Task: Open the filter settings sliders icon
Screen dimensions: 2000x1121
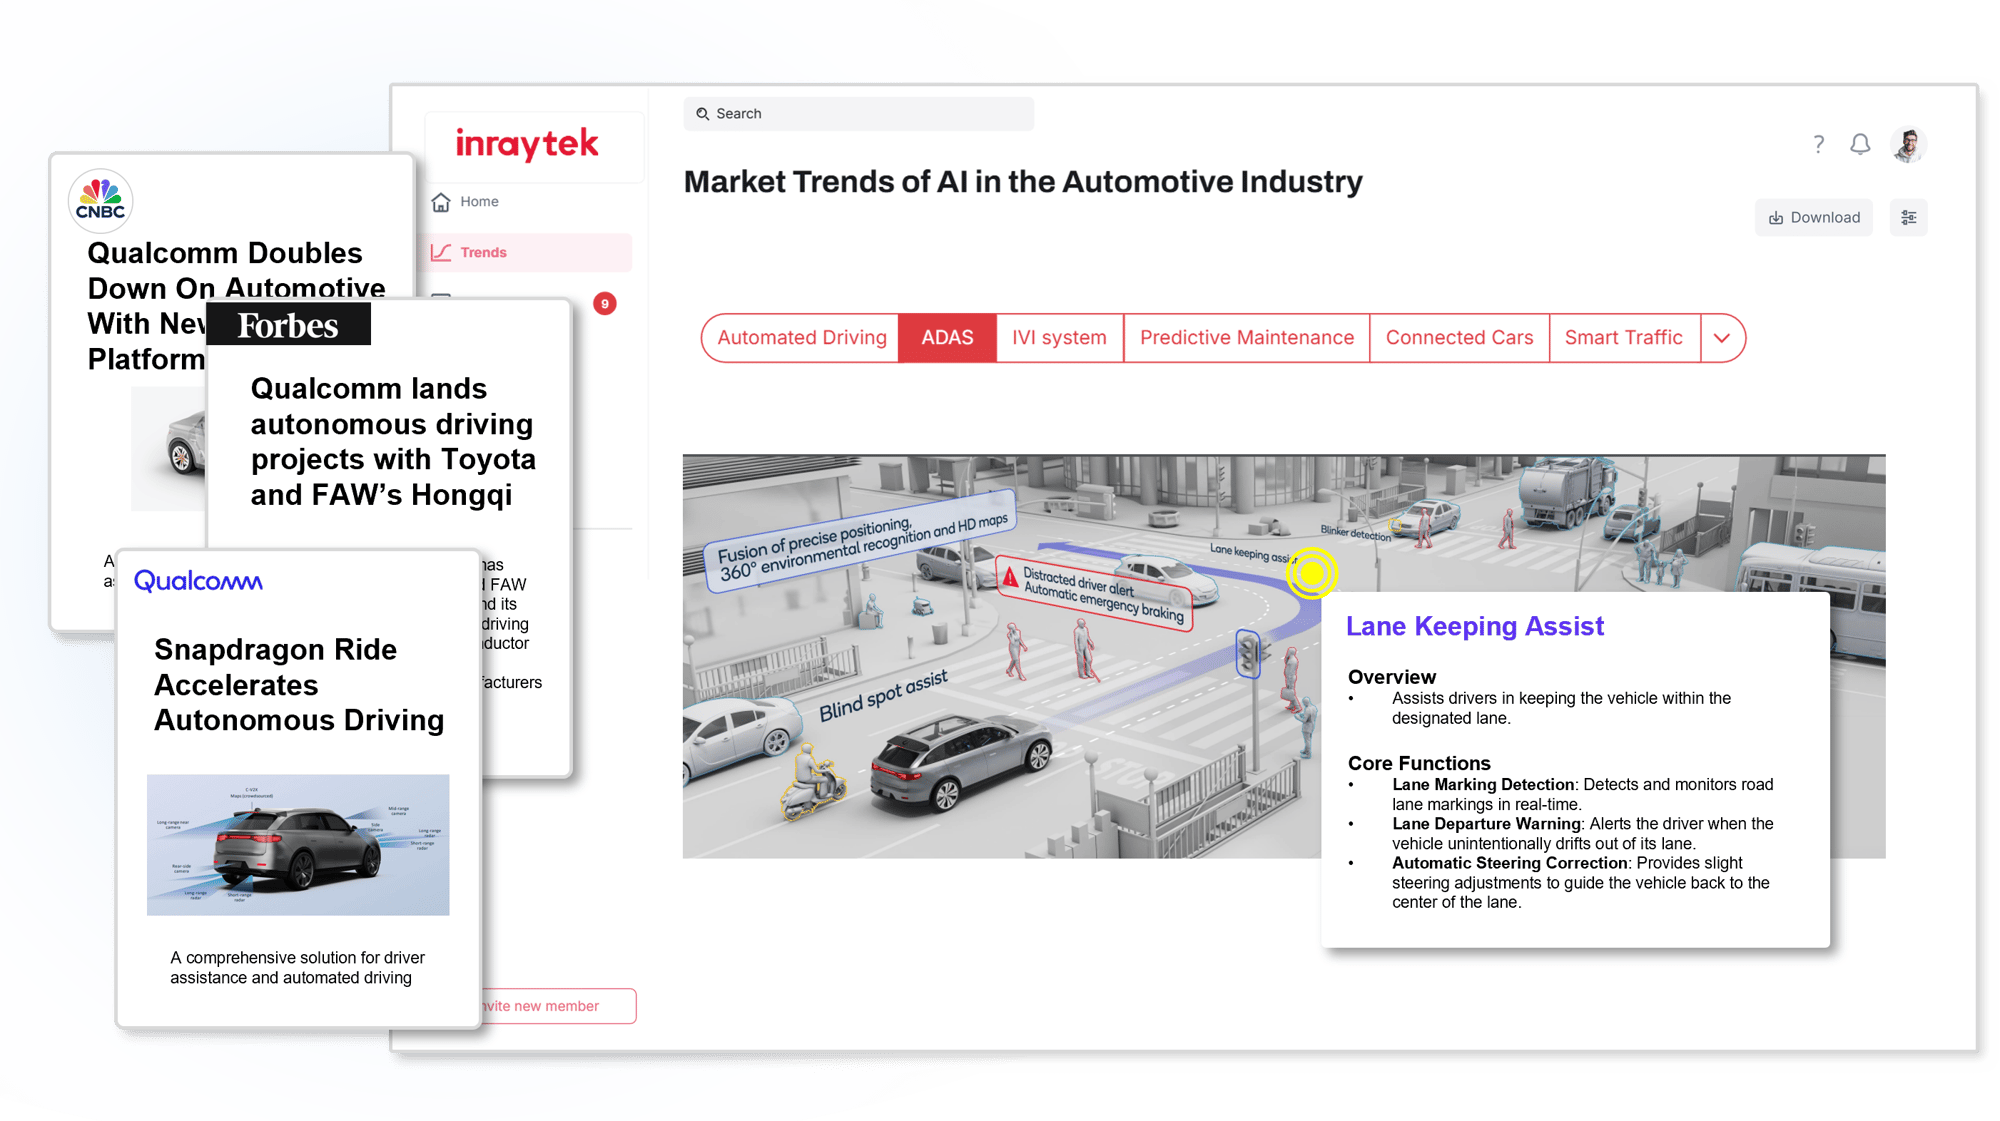Action: point(1908,217)
